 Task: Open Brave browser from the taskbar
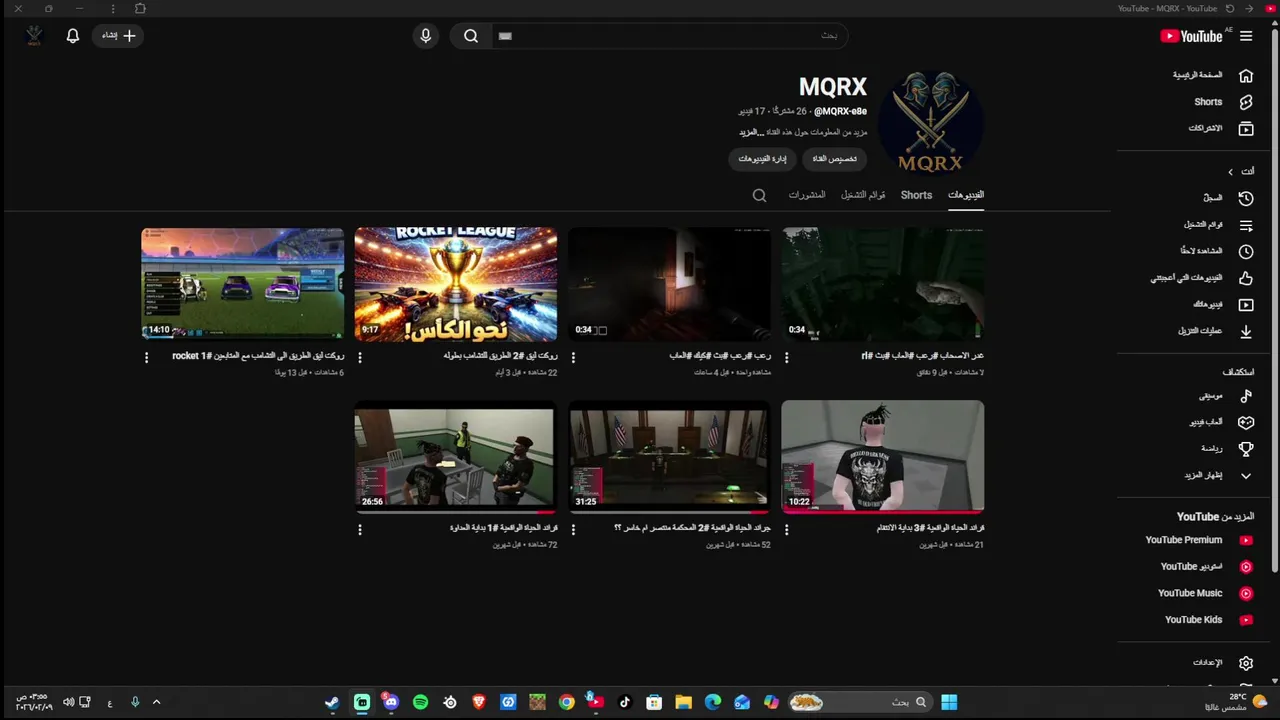pos(479,703)
